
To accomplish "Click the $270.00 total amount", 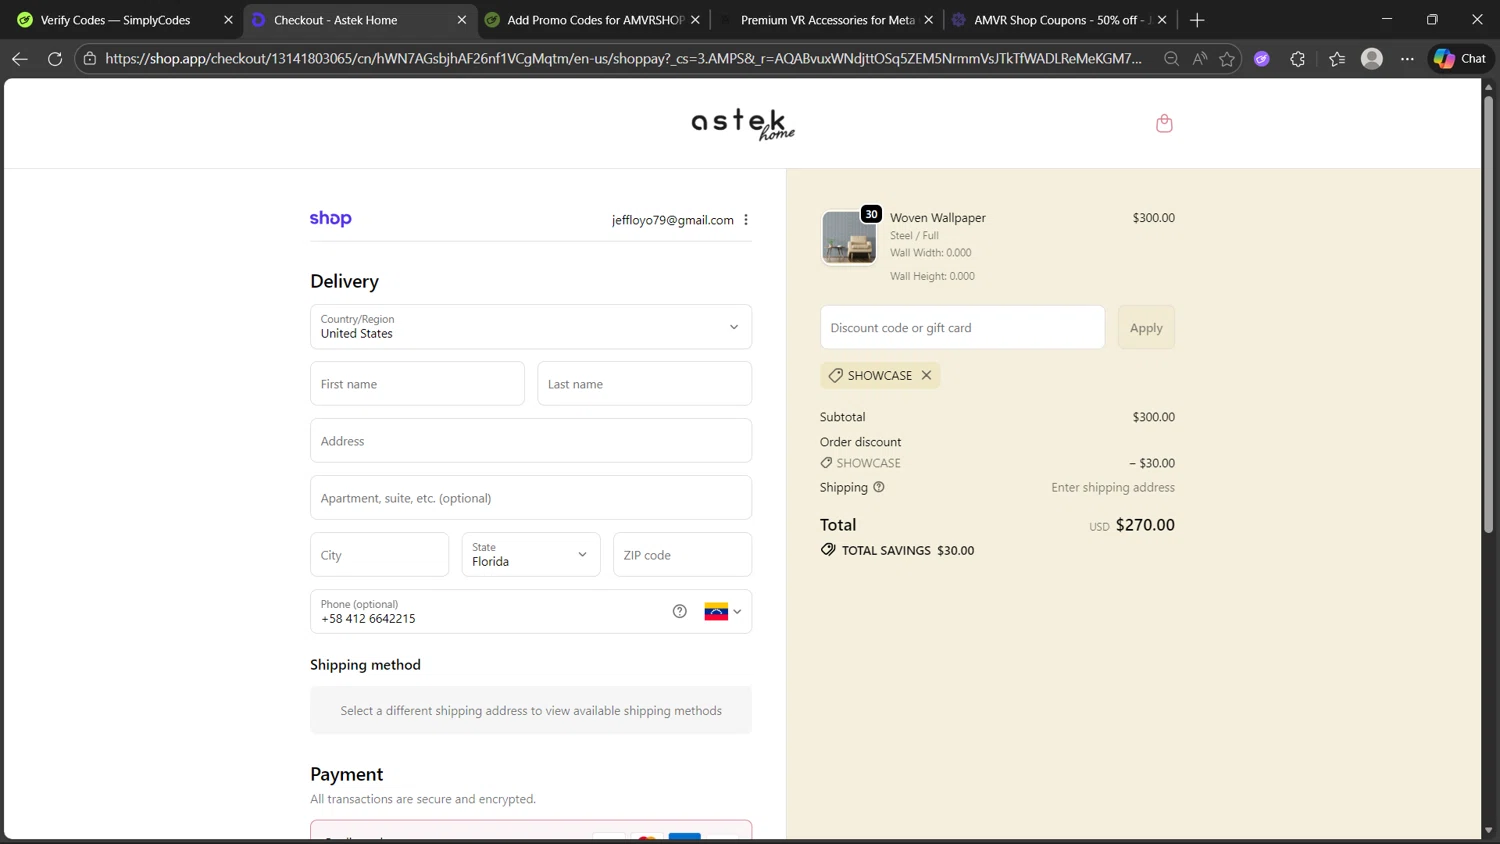I will pos(1145,525).
